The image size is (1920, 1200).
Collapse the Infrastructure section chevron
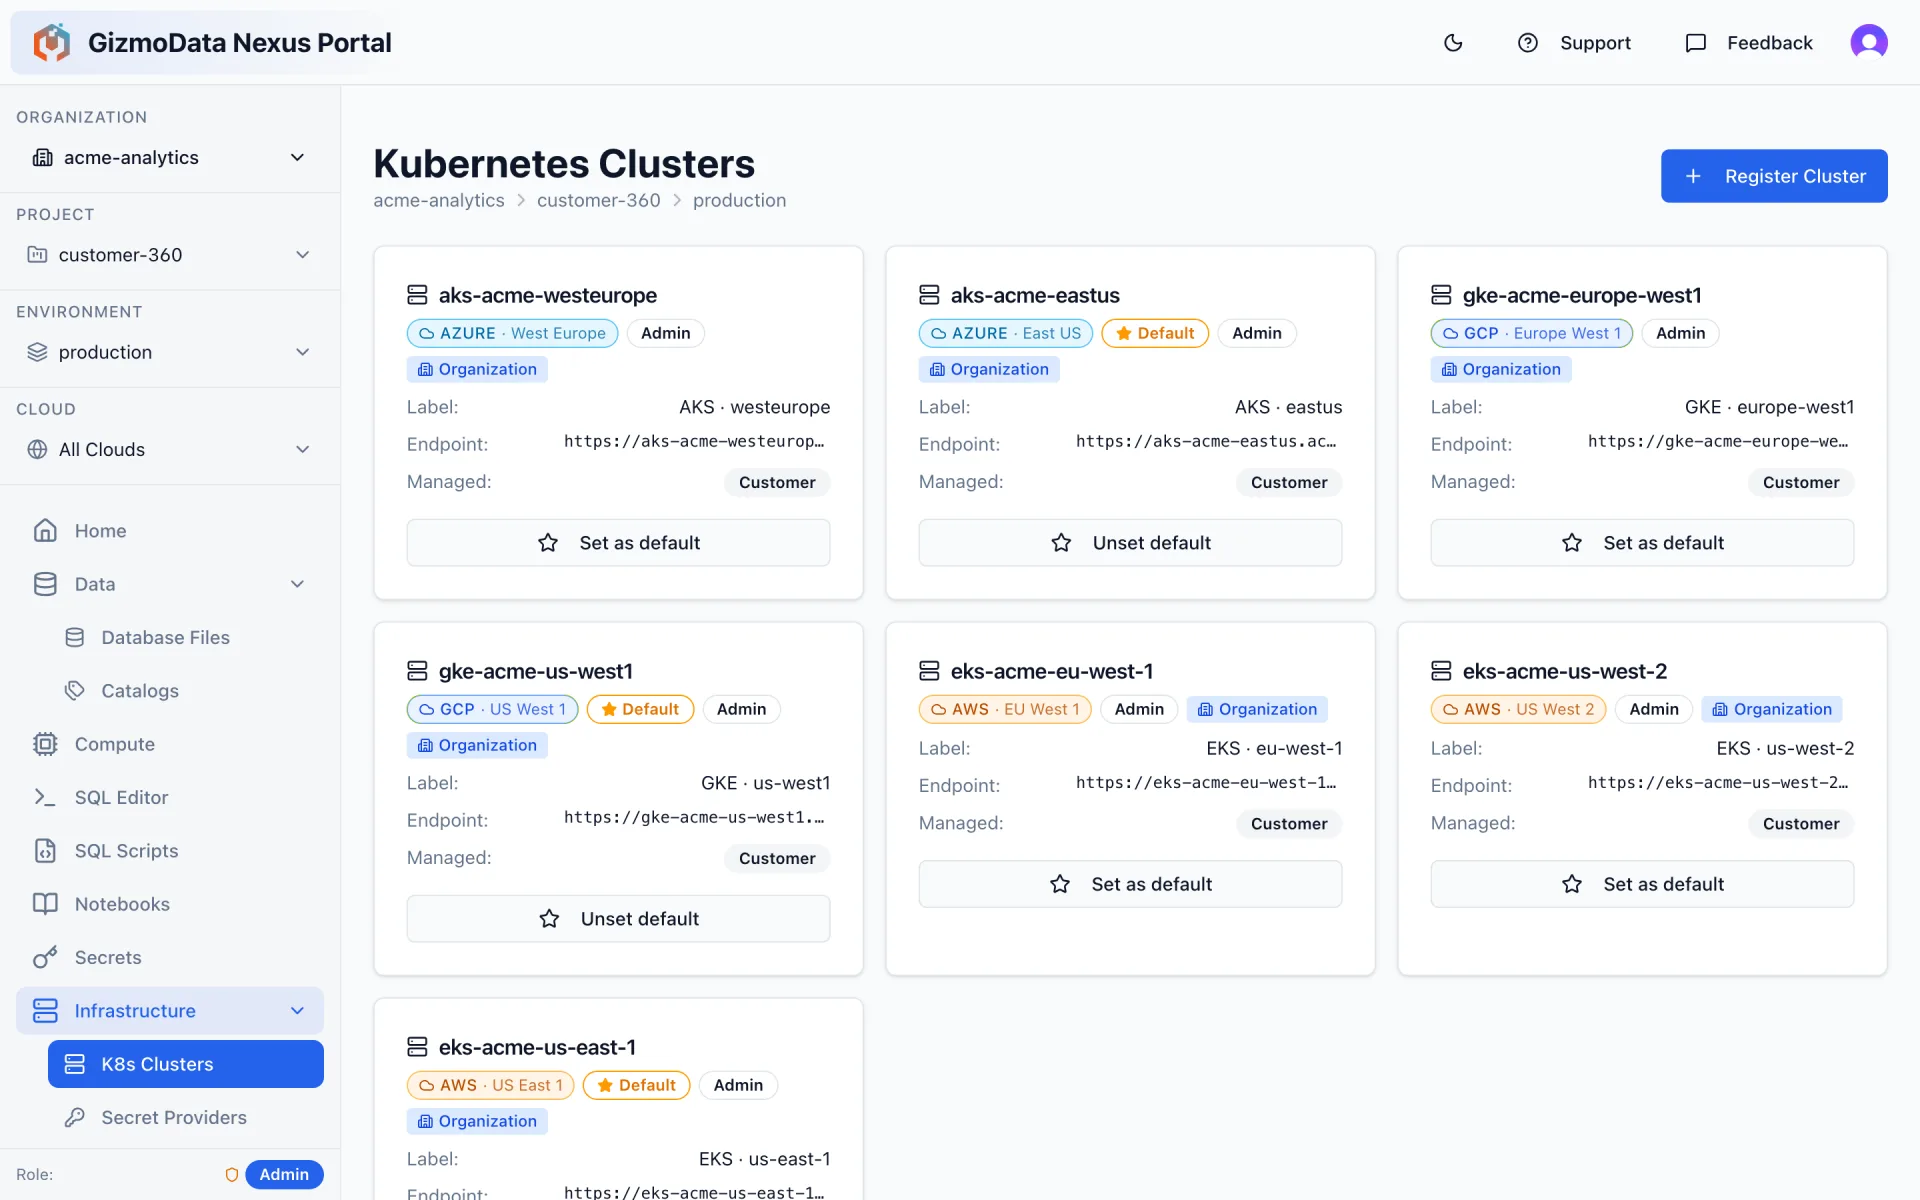pos(297,1011)
